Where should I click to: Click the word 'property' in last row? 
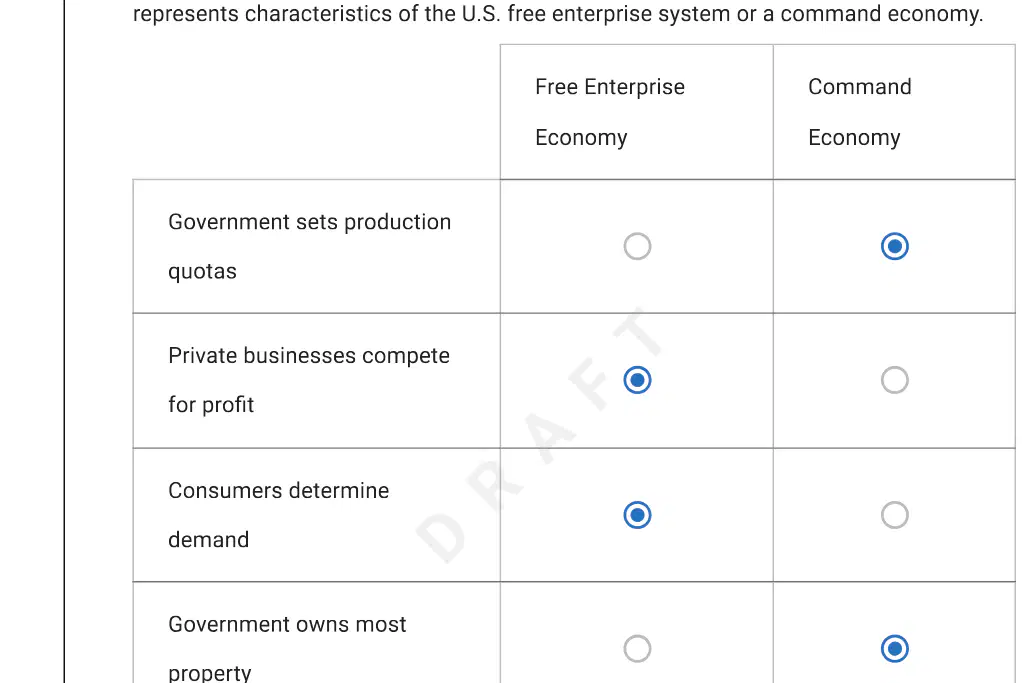click(x=210, y=673)
